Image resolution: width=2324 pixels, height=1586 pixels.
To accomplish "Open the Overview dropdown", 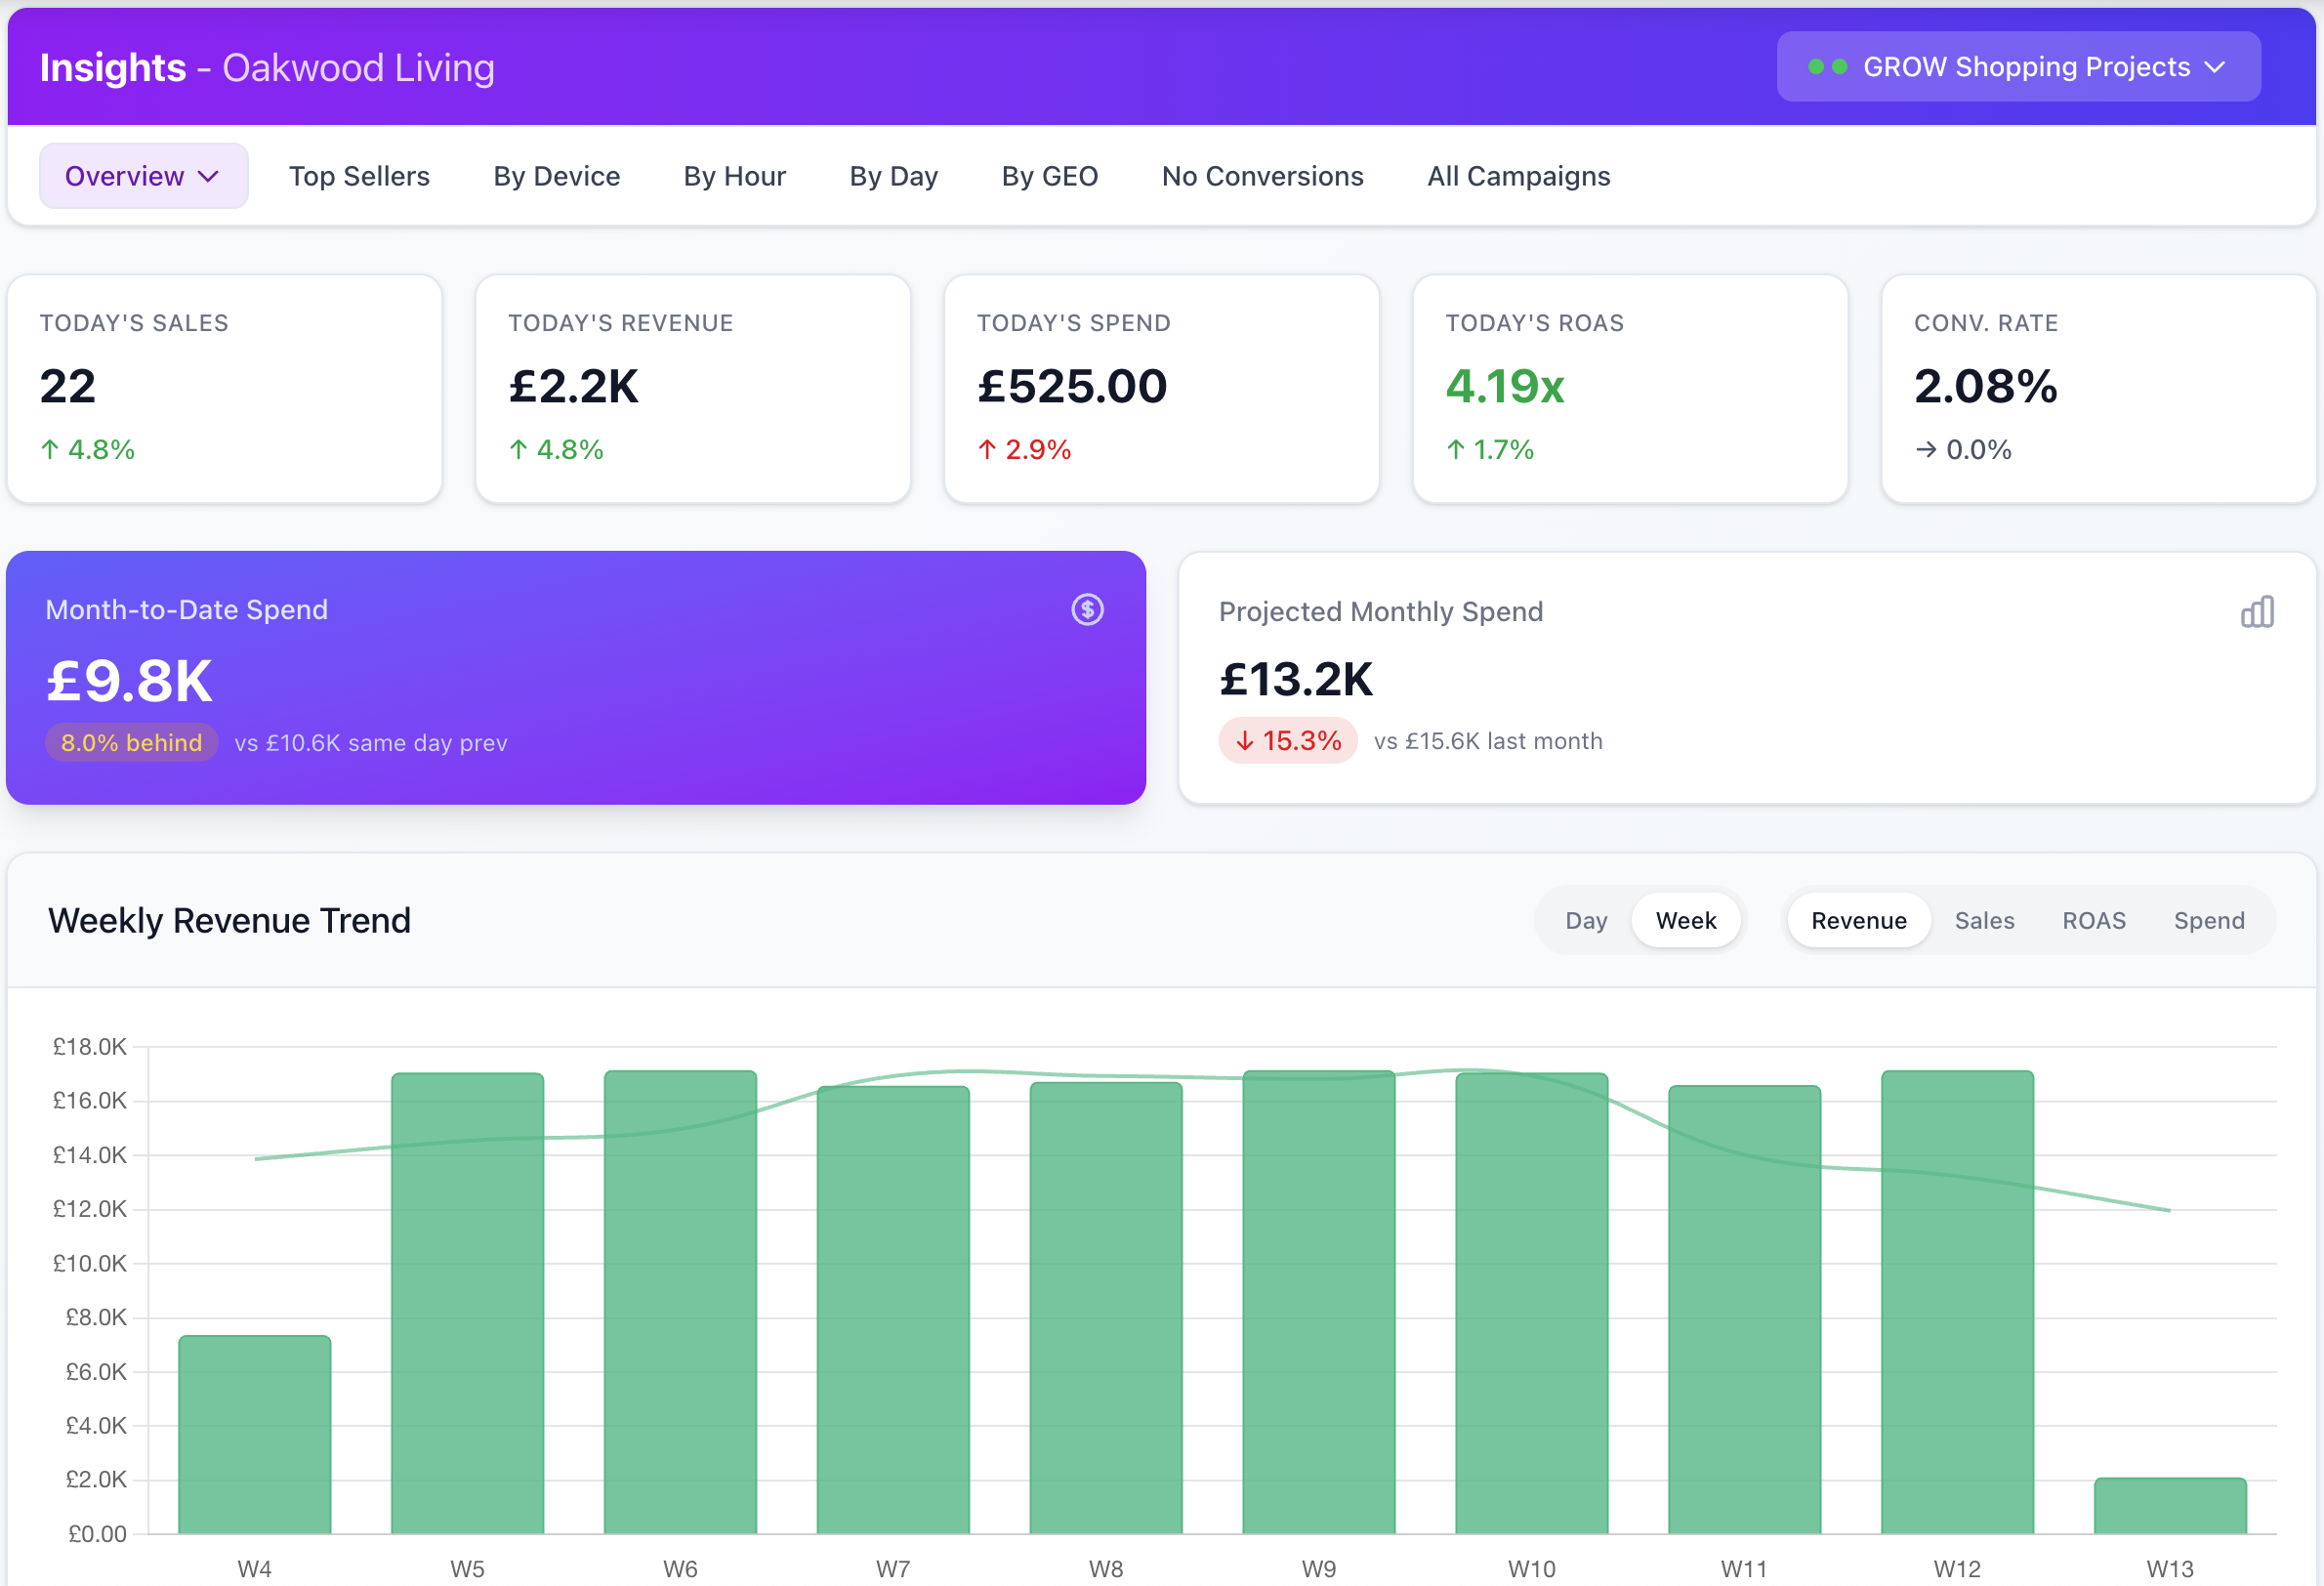I will point(143,175).
